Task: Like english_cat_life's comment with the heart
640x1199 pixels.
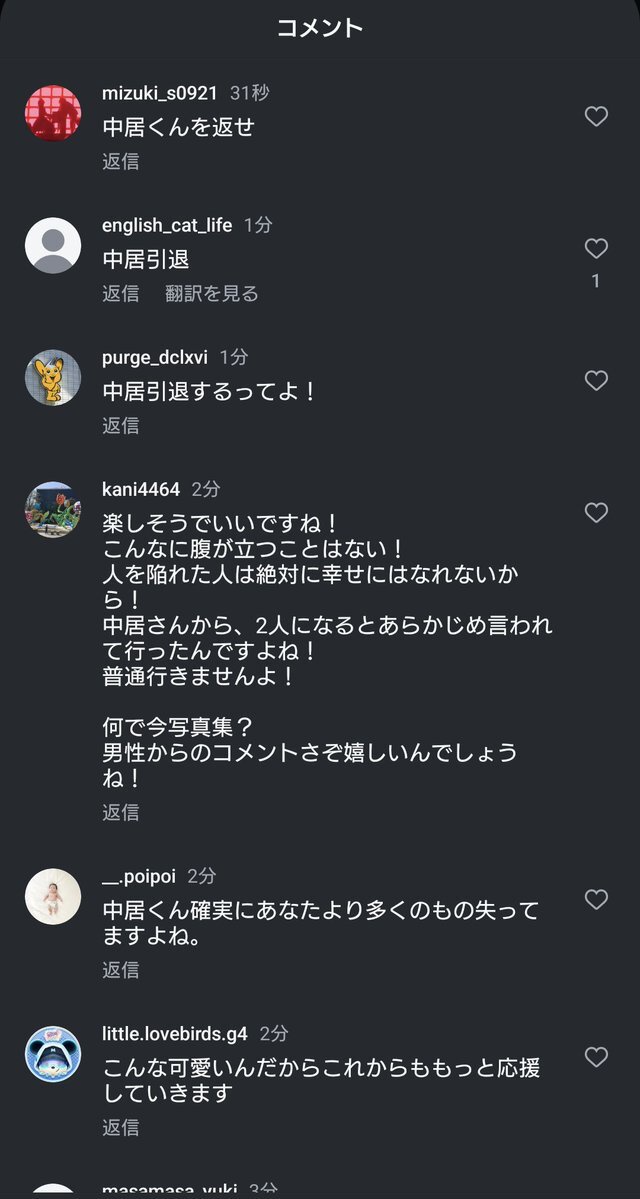Action: point(596,249)
